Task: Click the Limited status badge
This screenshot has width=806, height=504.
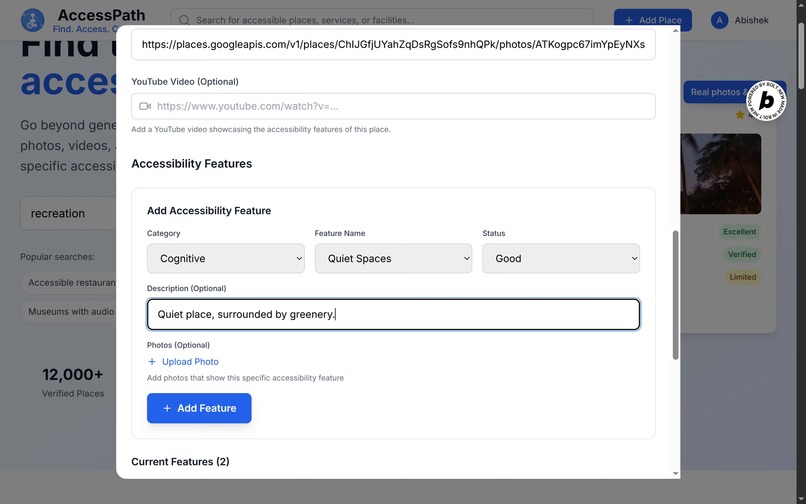Action: (743, 277)
